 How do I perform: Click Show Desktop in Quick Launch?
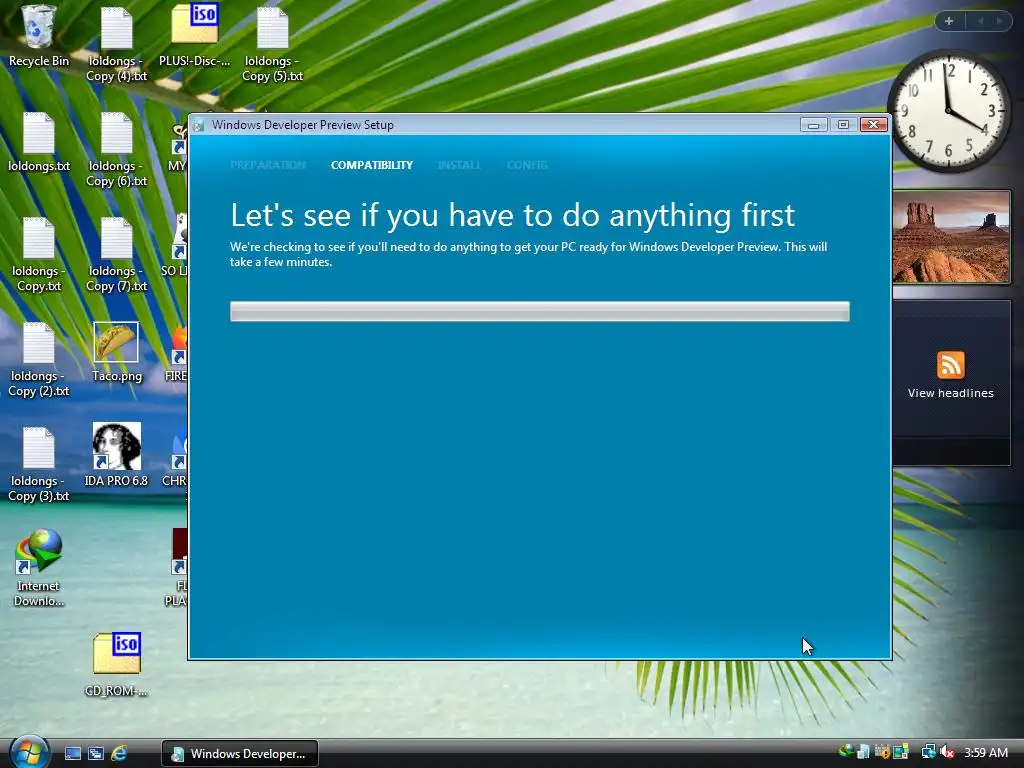[x=72, y=753]
